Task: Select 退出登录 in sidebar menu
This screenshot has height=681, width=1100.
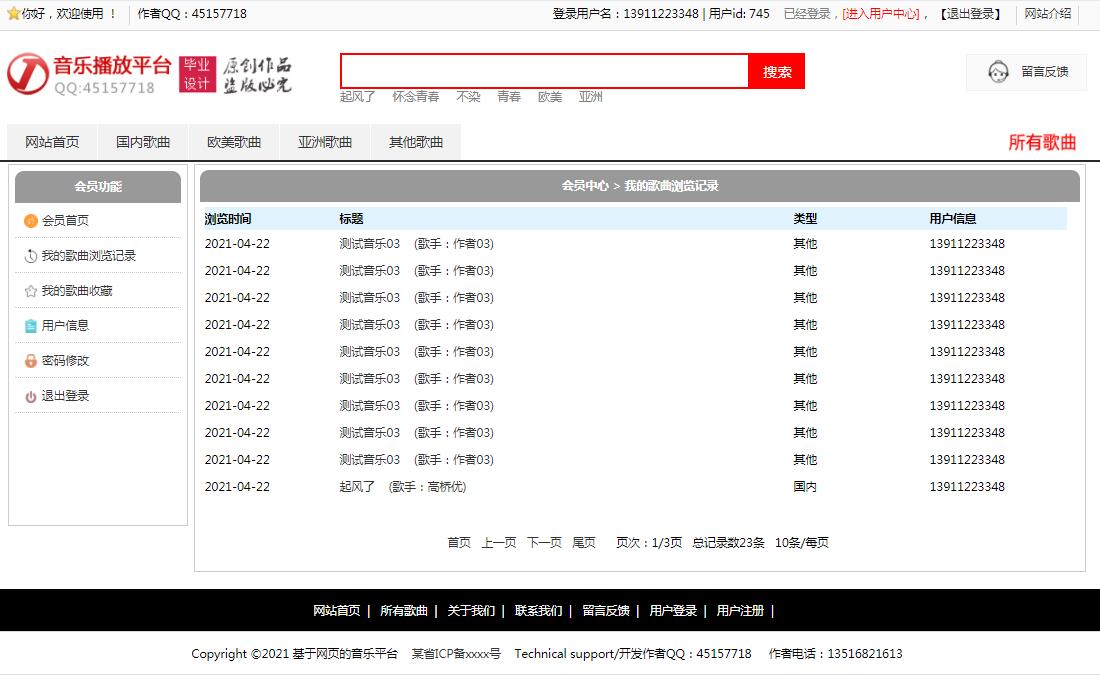Action: (65, 396)
